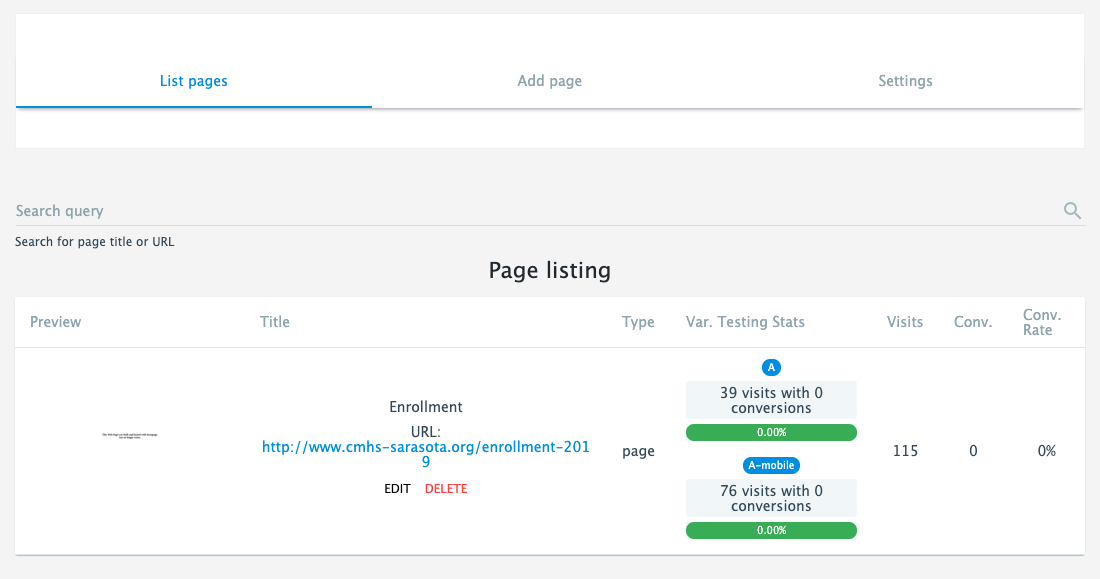Click the 76 visits with 0 conversions box
This screenshot has width=1100, height=579.
click(x=771, y=498)
